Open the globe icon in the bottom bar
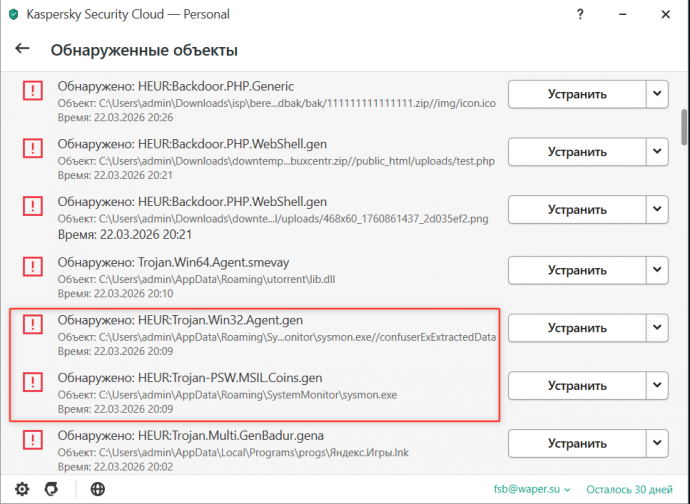 click(x=98, y=489)
